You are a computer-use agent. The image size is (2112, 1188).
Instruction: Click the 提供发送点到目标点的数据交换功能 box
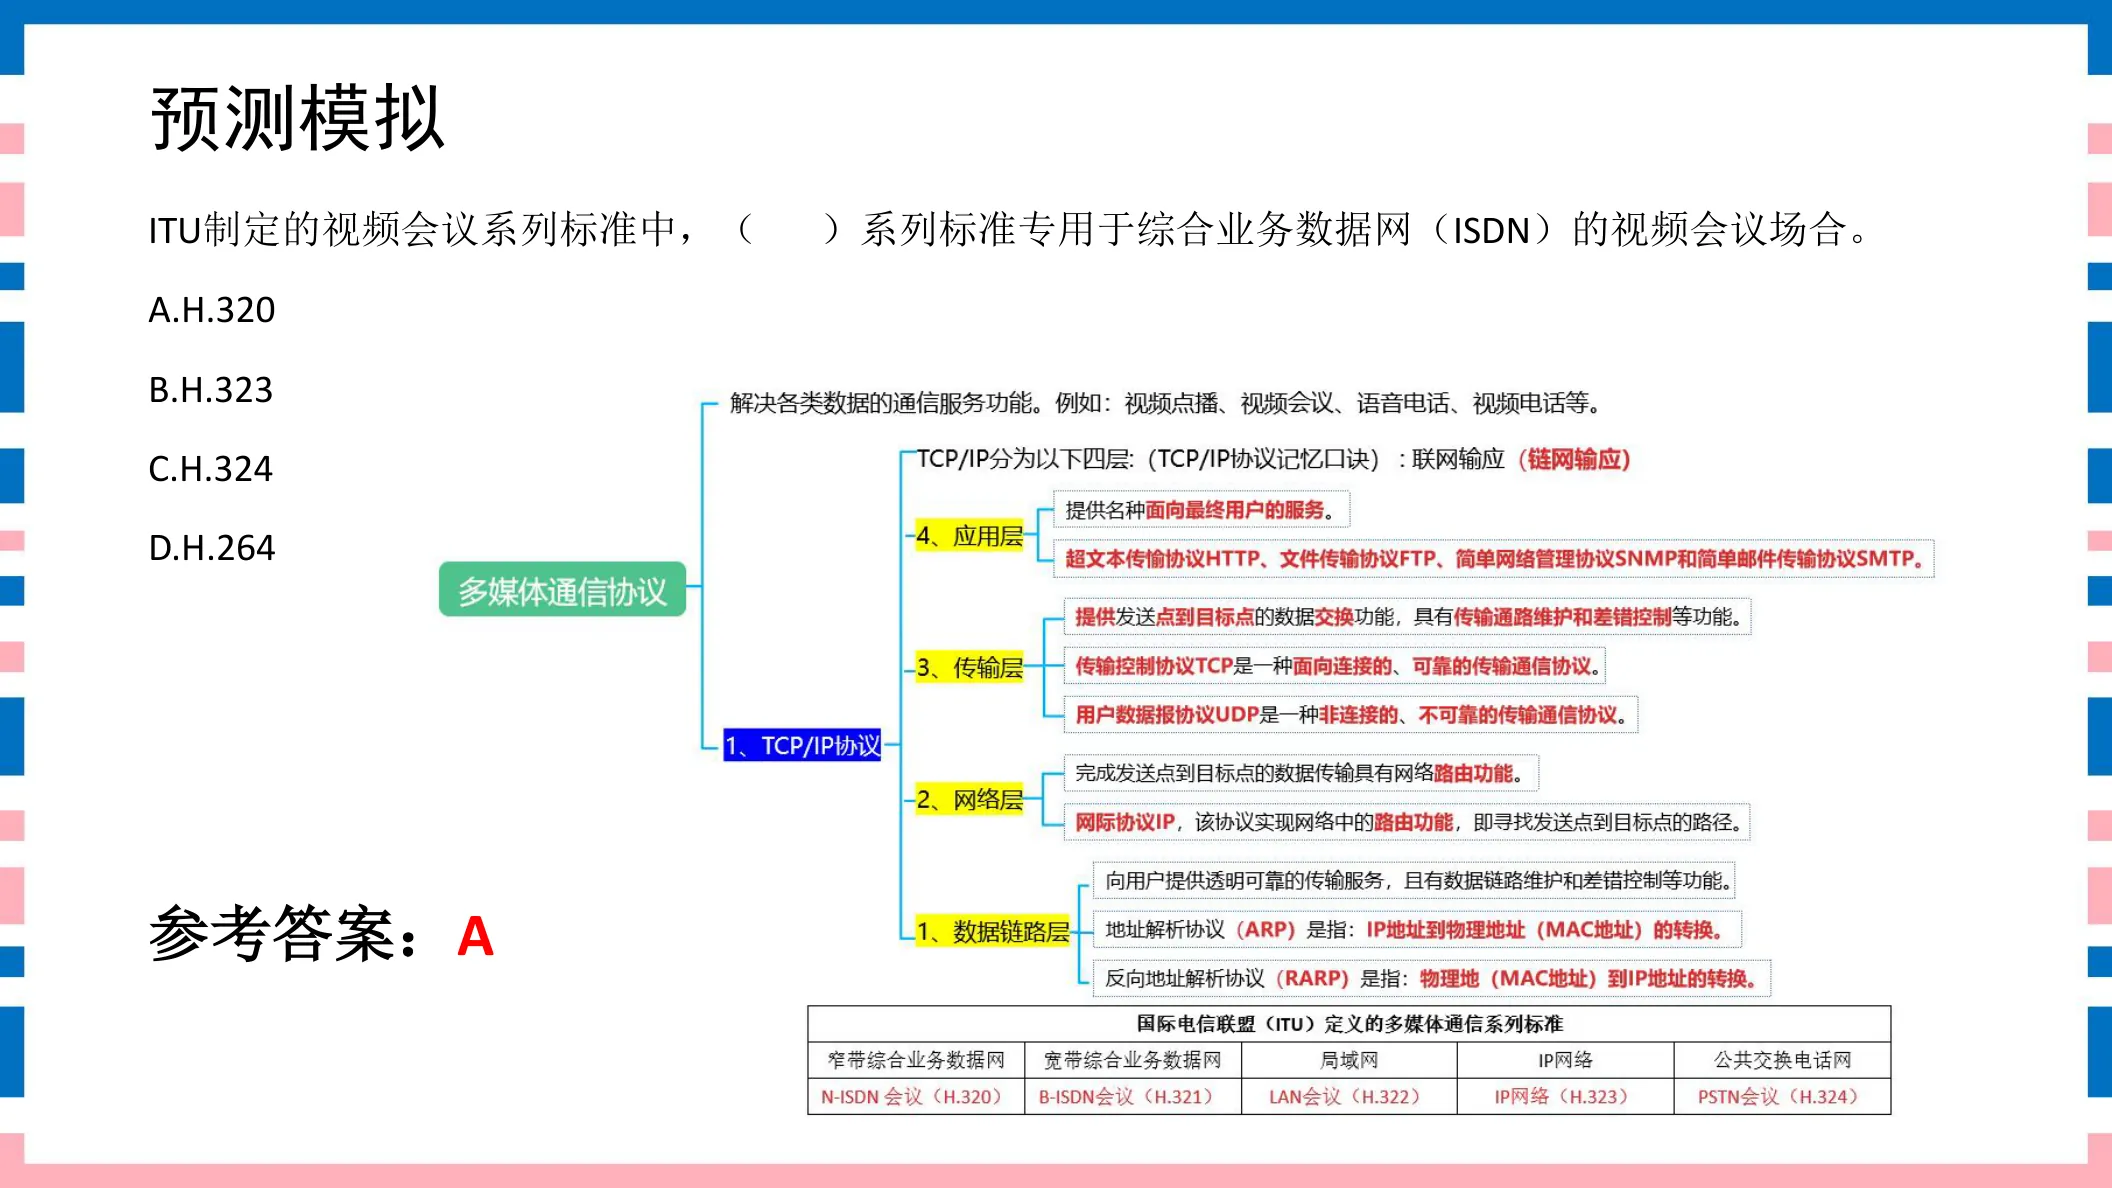(1407, 617)
